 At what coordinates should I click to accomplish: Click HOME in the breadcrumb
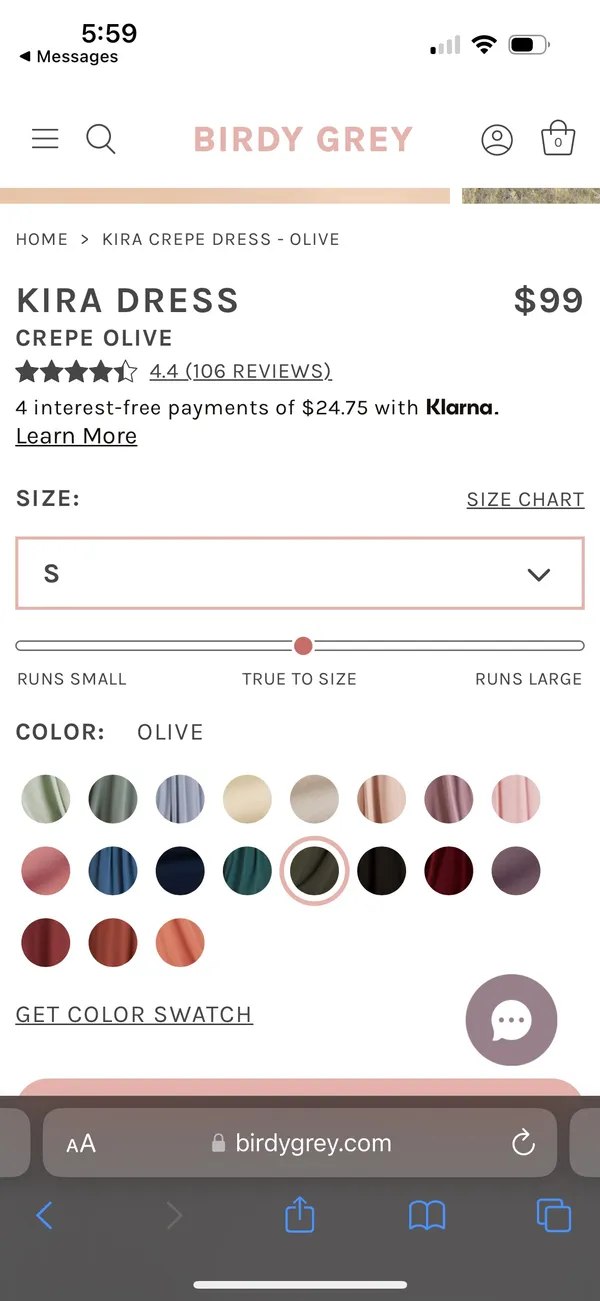pyautogui.click(x=42, y=239)
